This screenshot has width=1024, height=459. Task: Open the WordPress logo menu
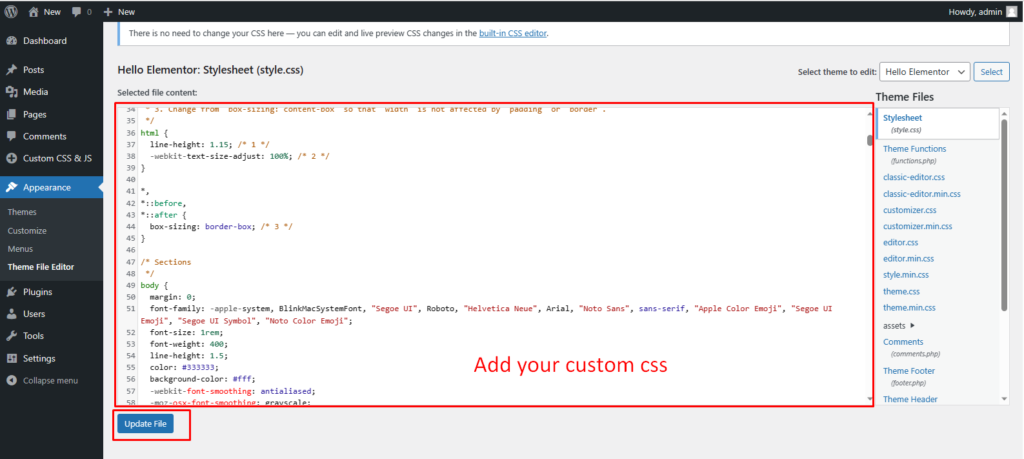(x=11, y=12)
